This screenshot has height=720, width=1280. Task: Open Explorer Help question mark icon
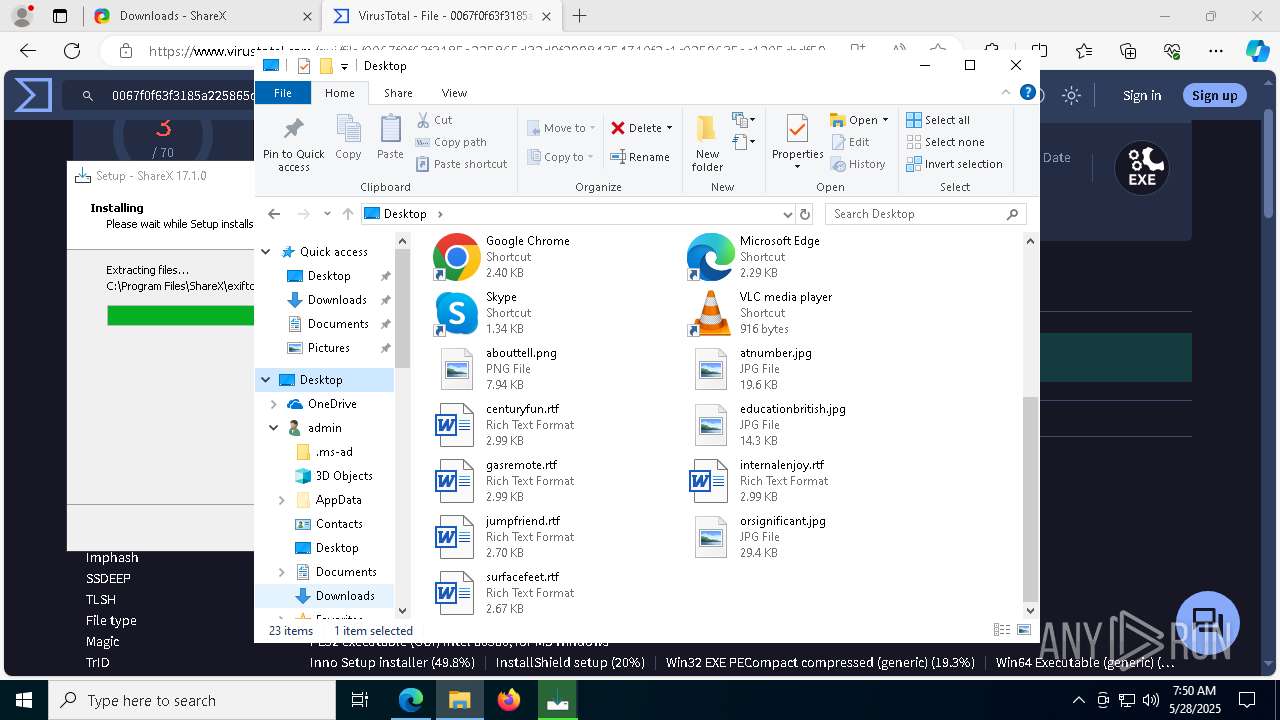1027,92
